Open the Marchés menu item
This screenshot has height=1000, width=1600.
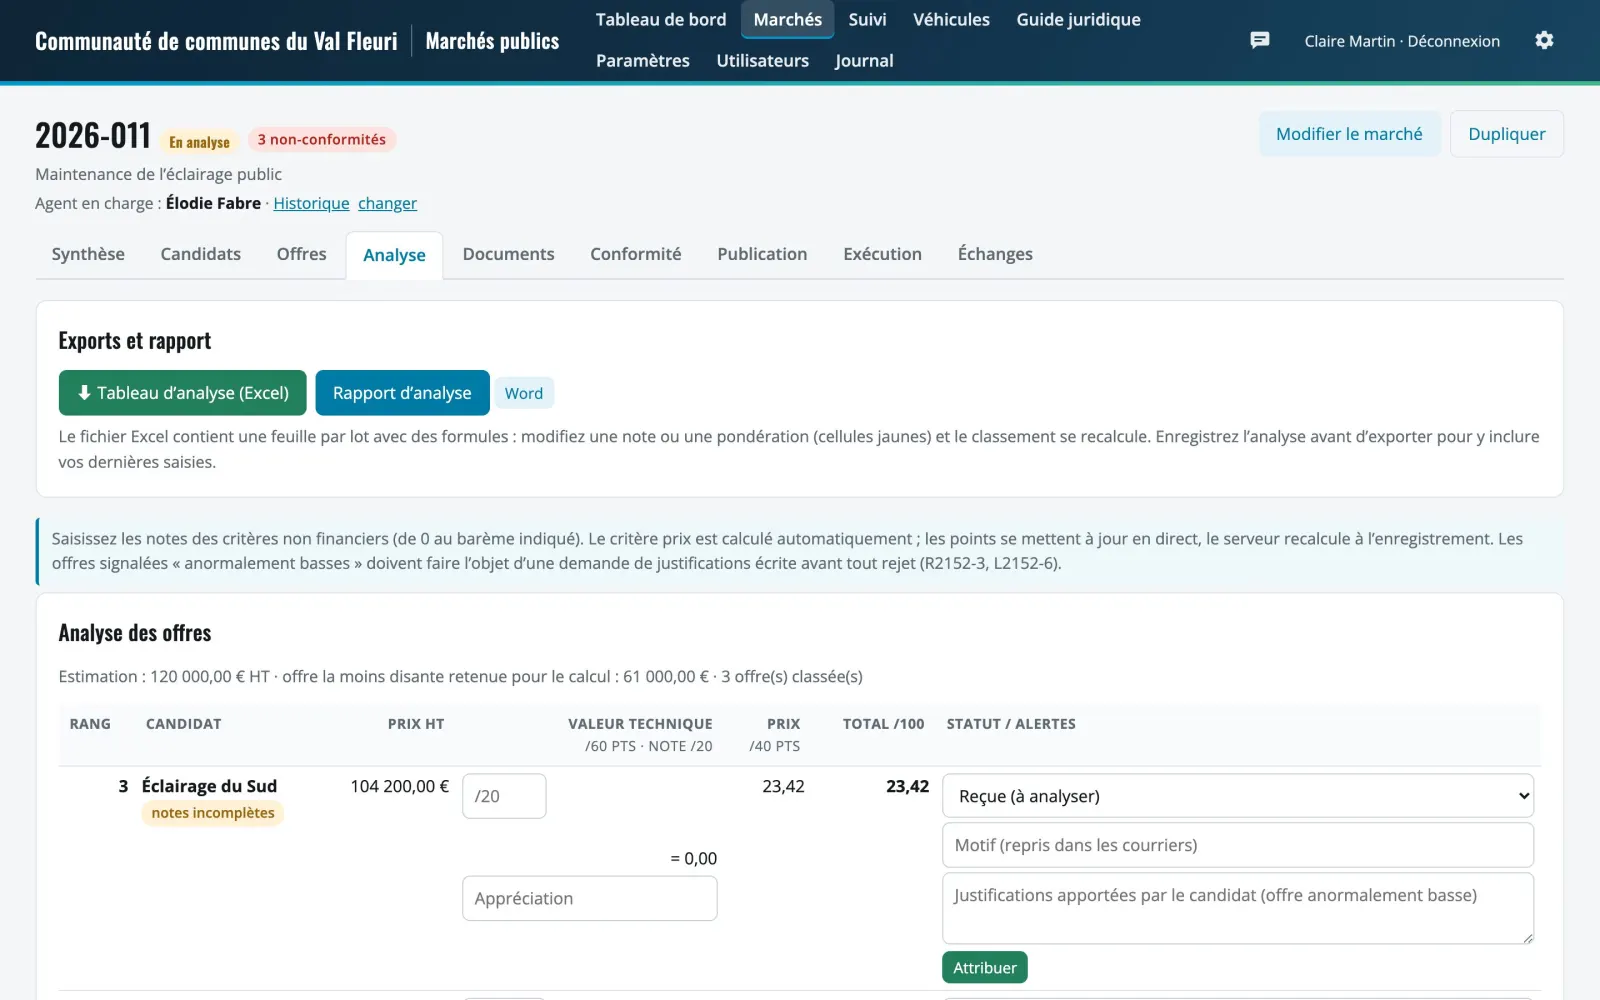tap(788, 20)
